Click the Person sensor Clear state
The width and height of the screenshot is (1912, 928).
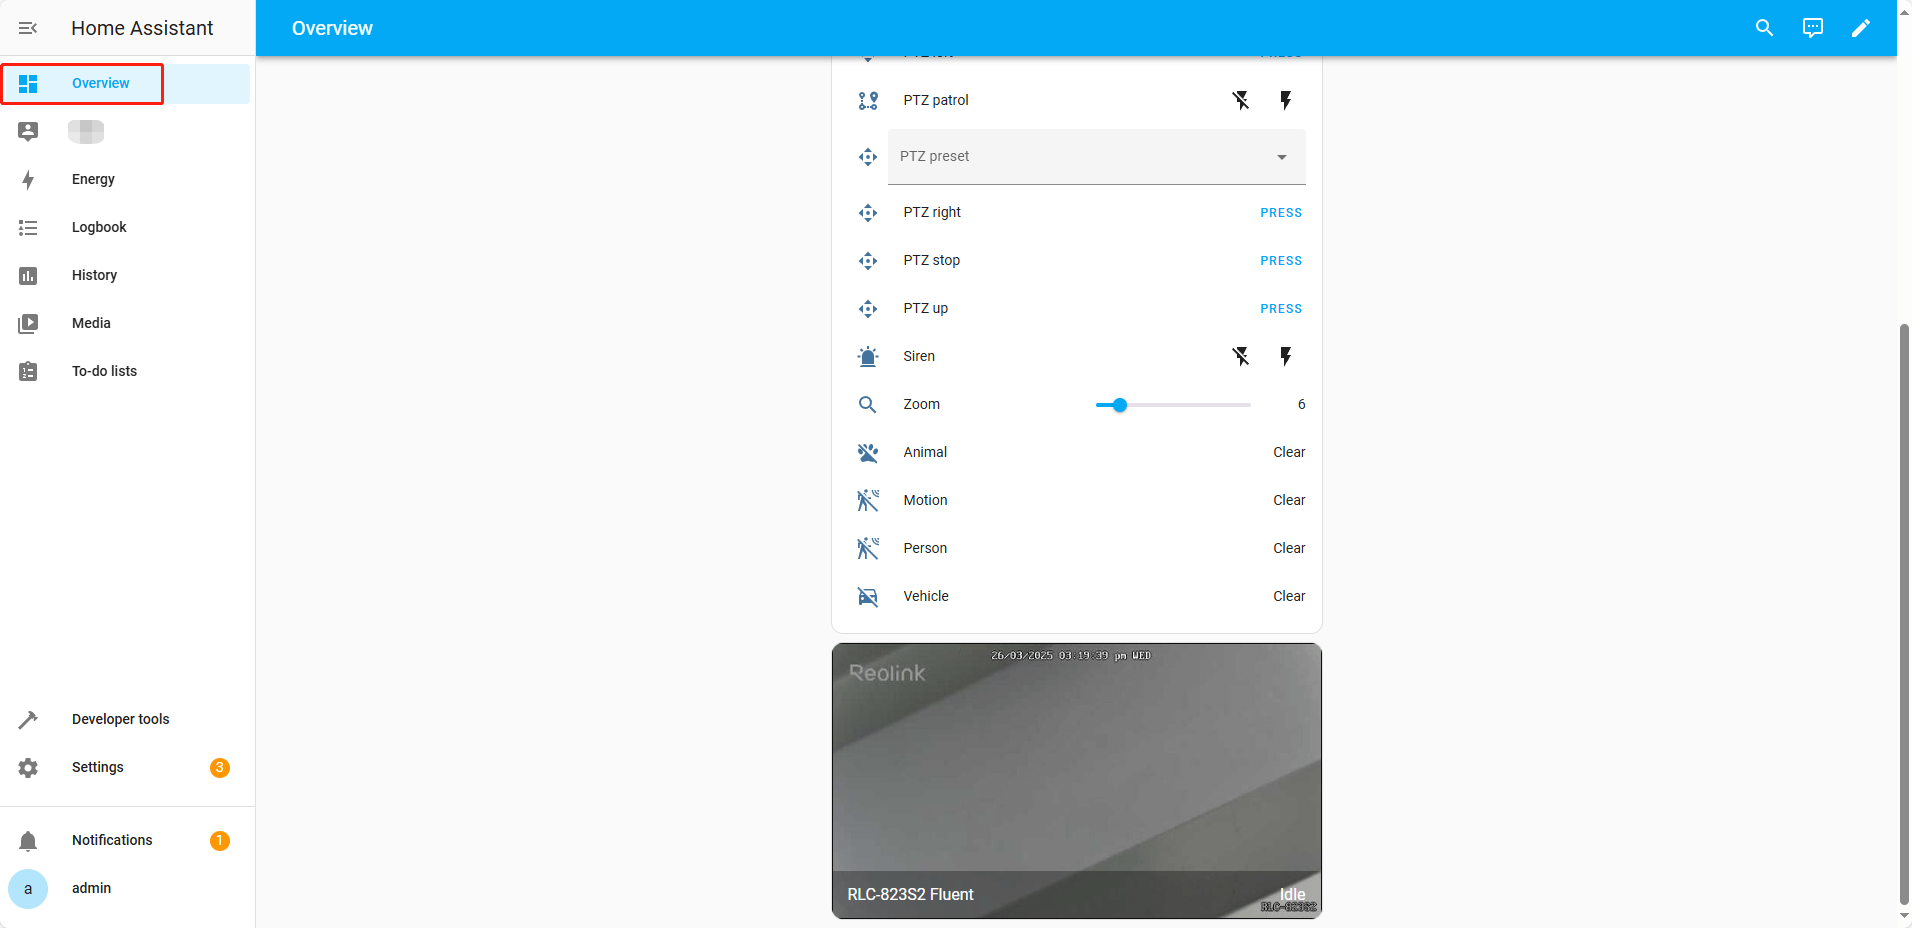tap(1289, 549)
